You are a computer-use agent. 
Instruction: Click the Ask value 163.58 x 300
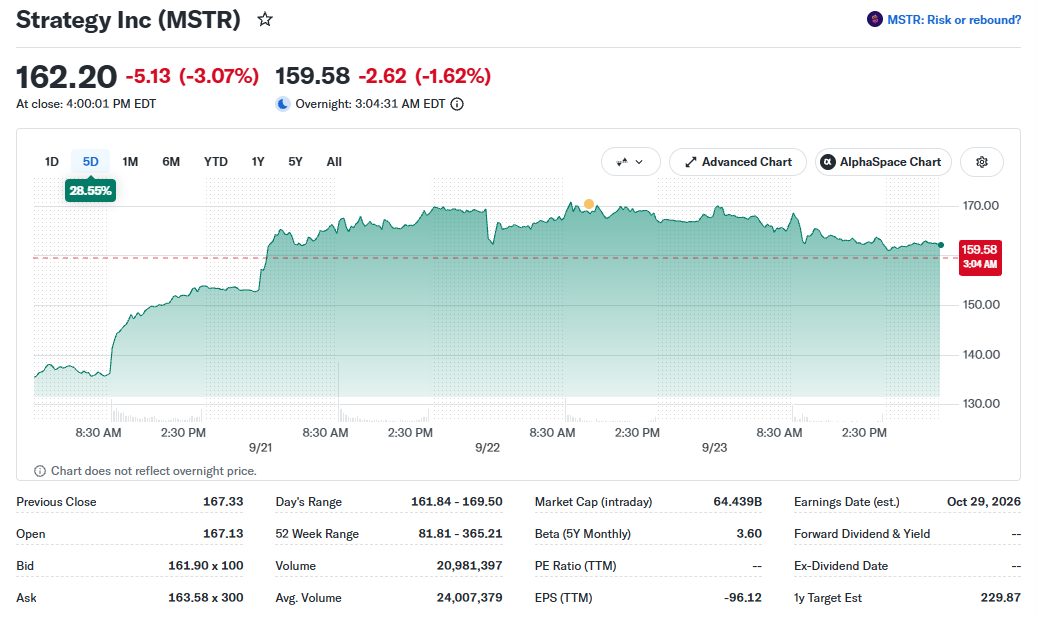coord(206,597)
